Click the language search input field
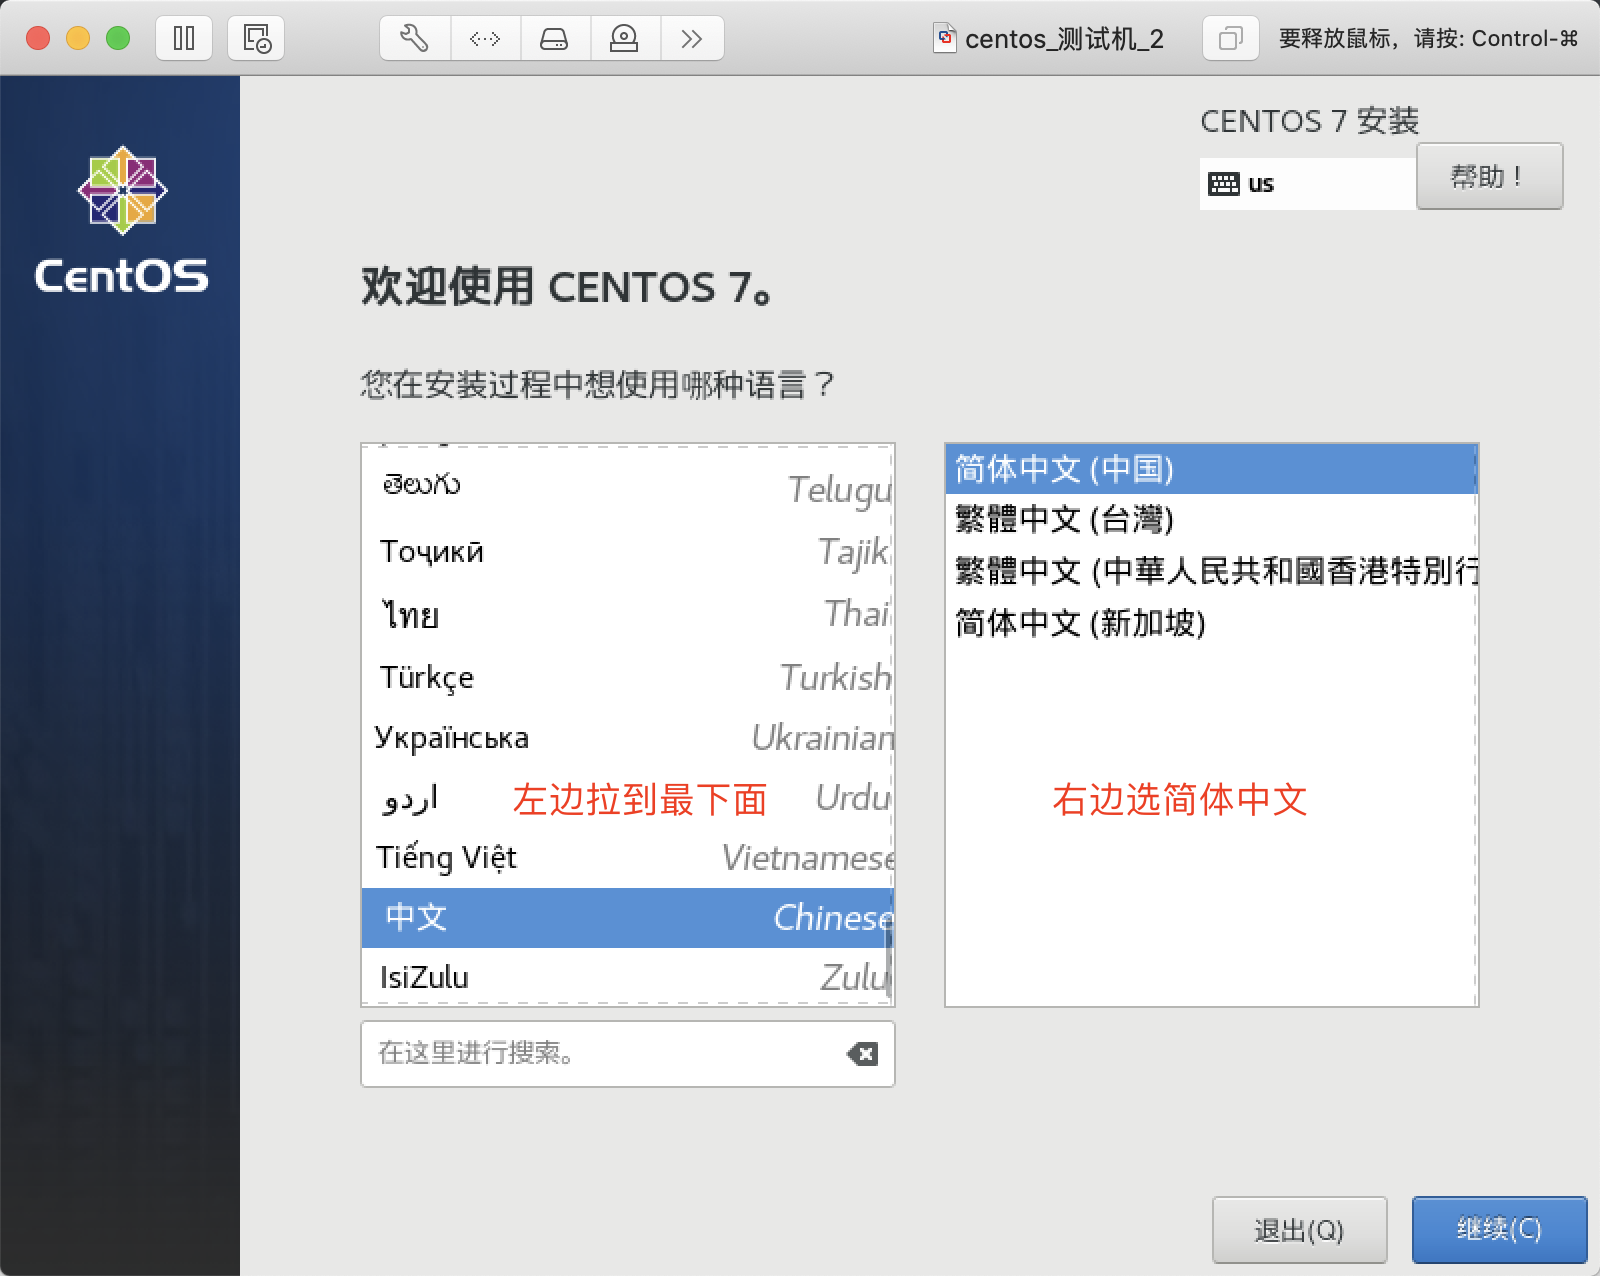This screenshot has width=1600, height=1276. tap(628, 1053)
